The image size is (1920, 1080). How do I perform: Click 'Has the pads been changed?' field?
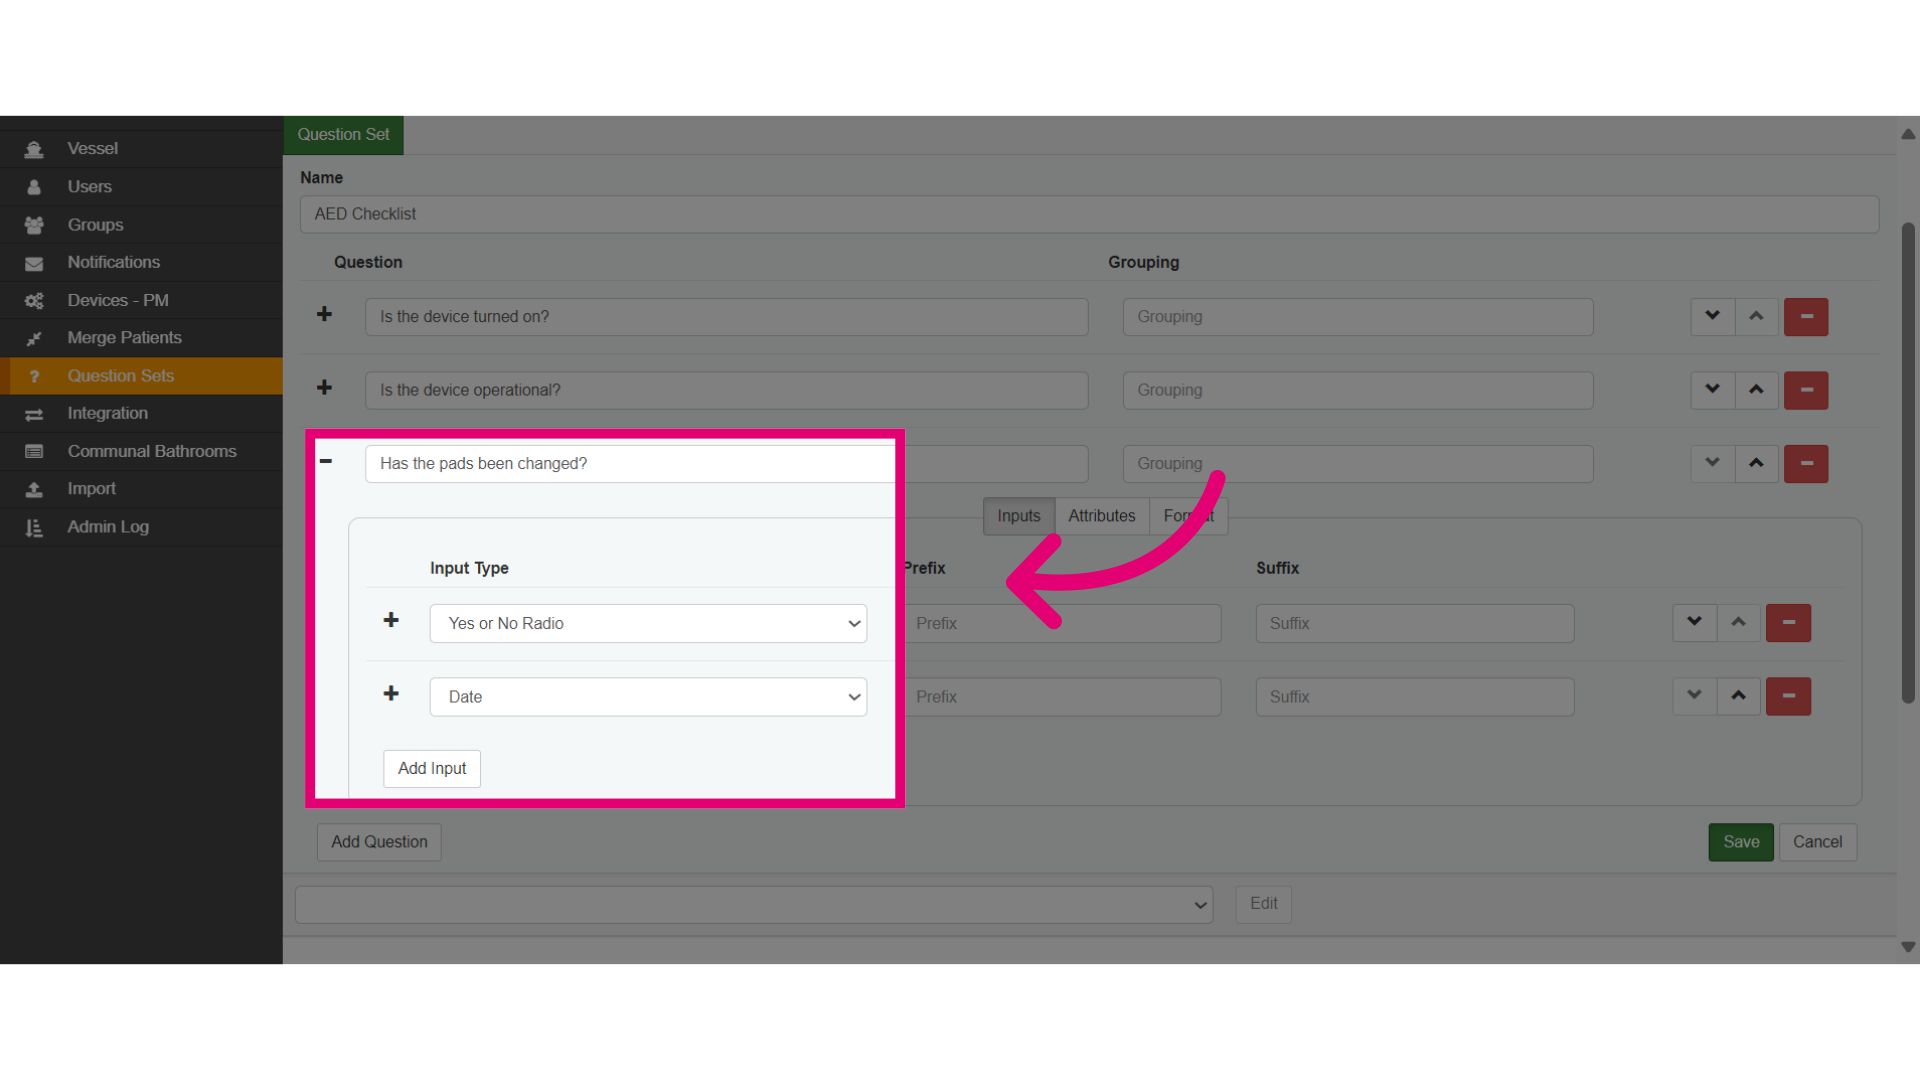coord(726,464)
